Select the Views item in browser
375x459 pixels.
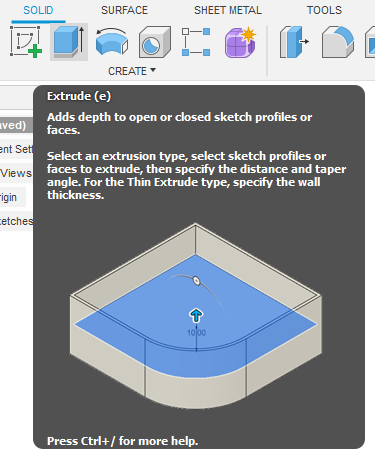[16, 173]
